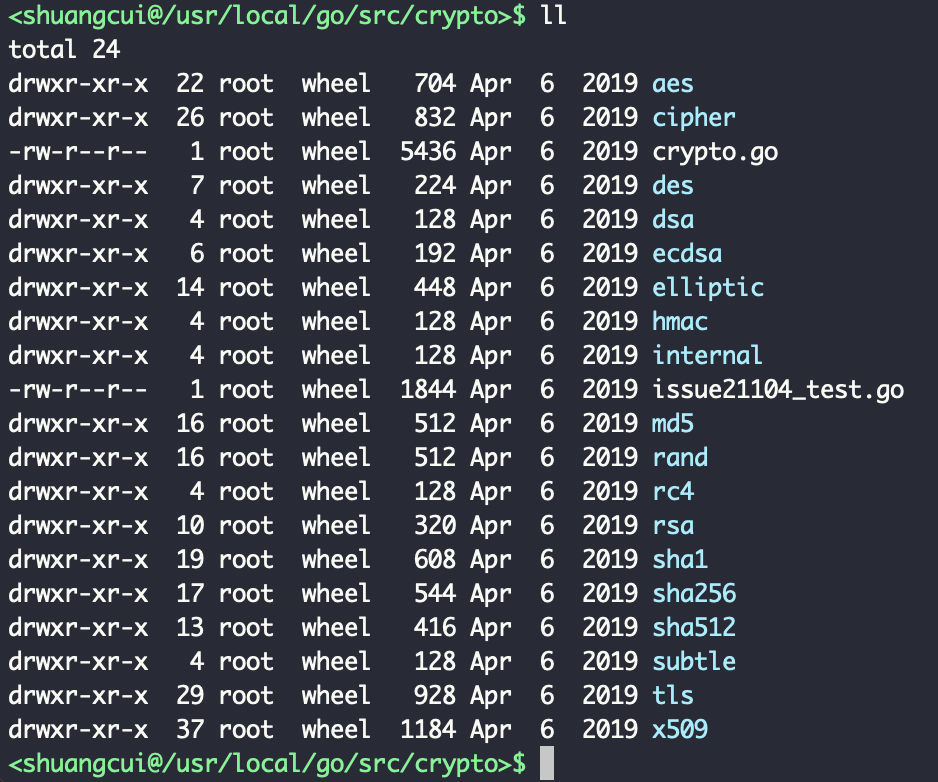Click the internal directory name
This screenshot has width=938, height=782.
pos(707,356)
